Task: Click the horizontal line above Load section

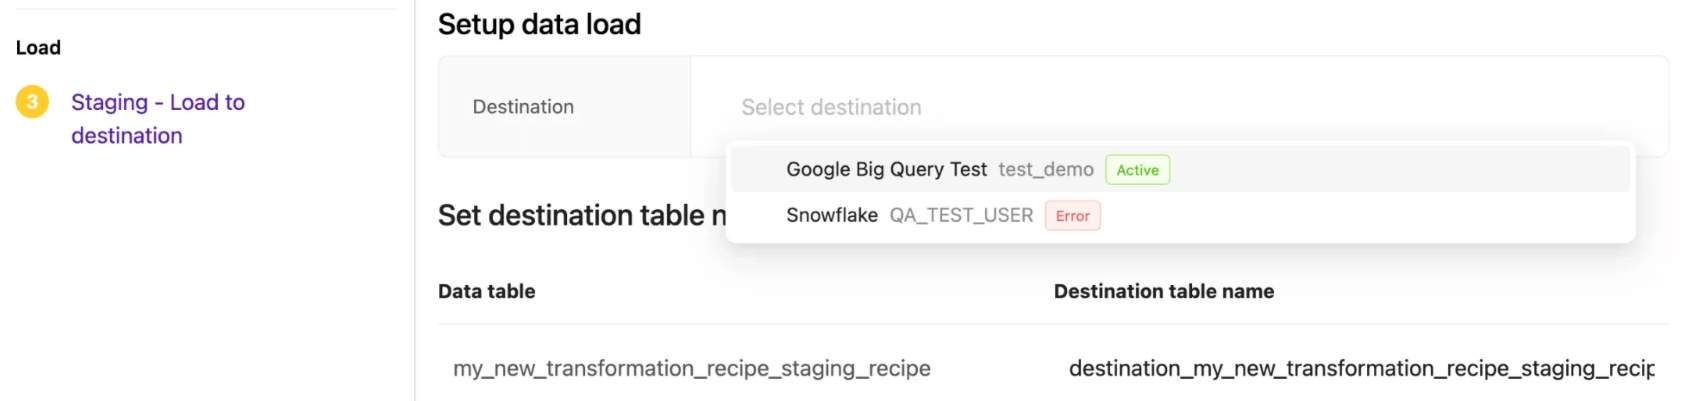Action: tap(205, 9)
